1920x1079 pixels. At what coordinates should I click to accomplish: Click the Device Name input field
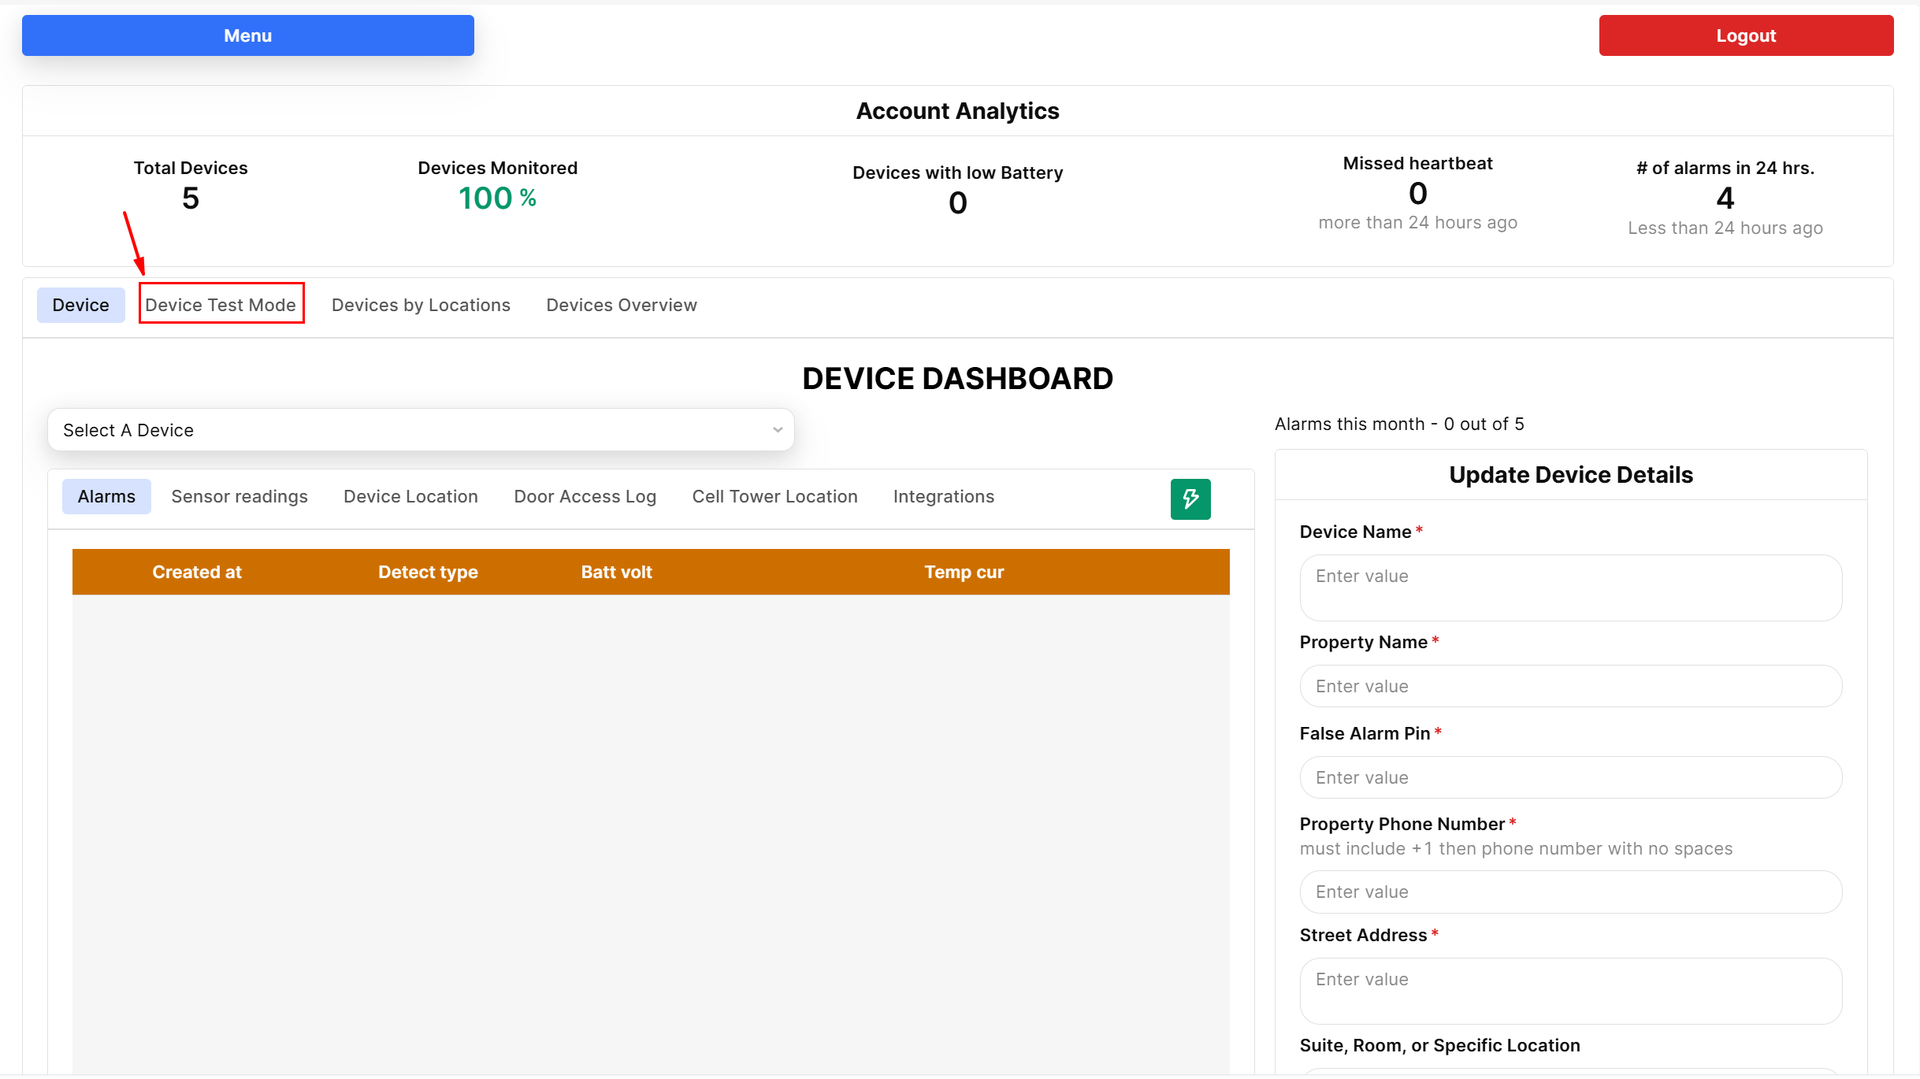[1570, 588]
